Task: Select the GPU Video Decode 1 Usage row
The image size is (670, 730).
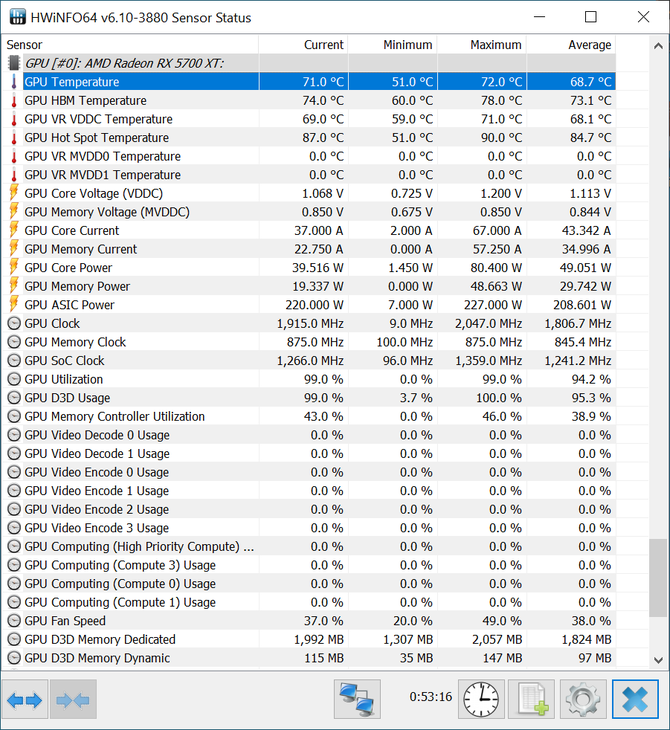Action: [x=309, y=453]
